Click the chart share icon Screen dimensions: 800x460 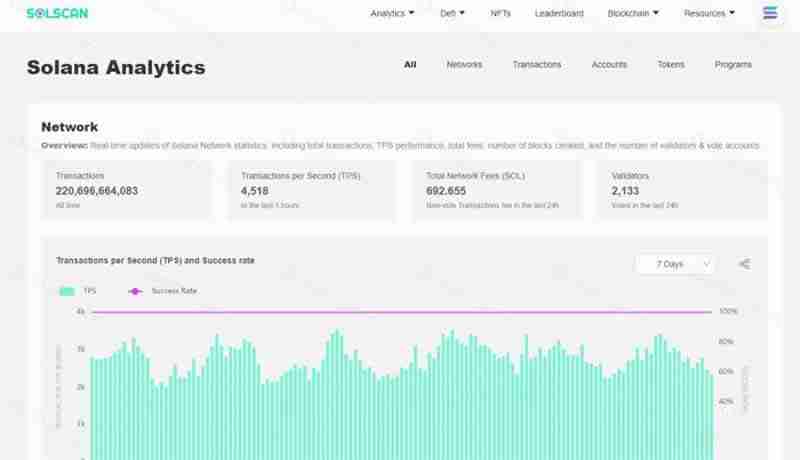[744, 264]
